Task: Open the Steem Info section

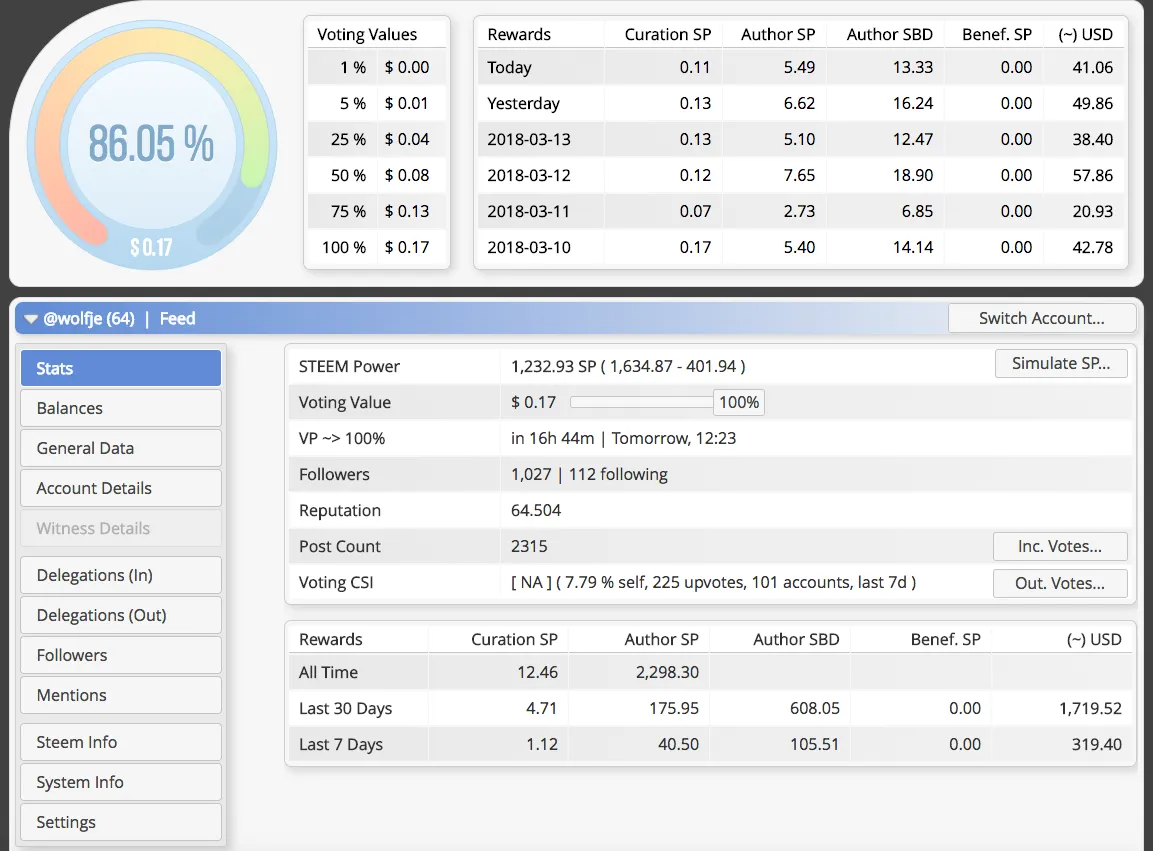Action: click(x=120, y=742)
